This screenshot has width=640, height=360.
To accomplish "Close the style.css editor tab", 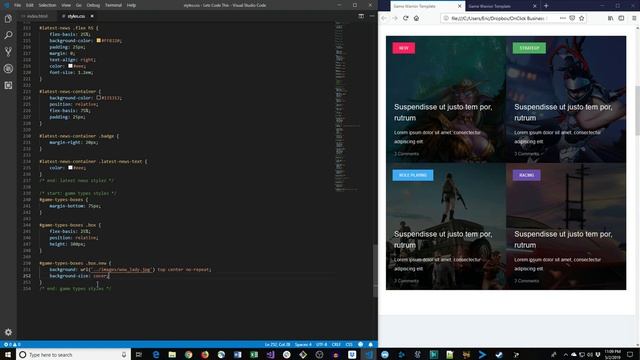I will (x=92, y=16).
